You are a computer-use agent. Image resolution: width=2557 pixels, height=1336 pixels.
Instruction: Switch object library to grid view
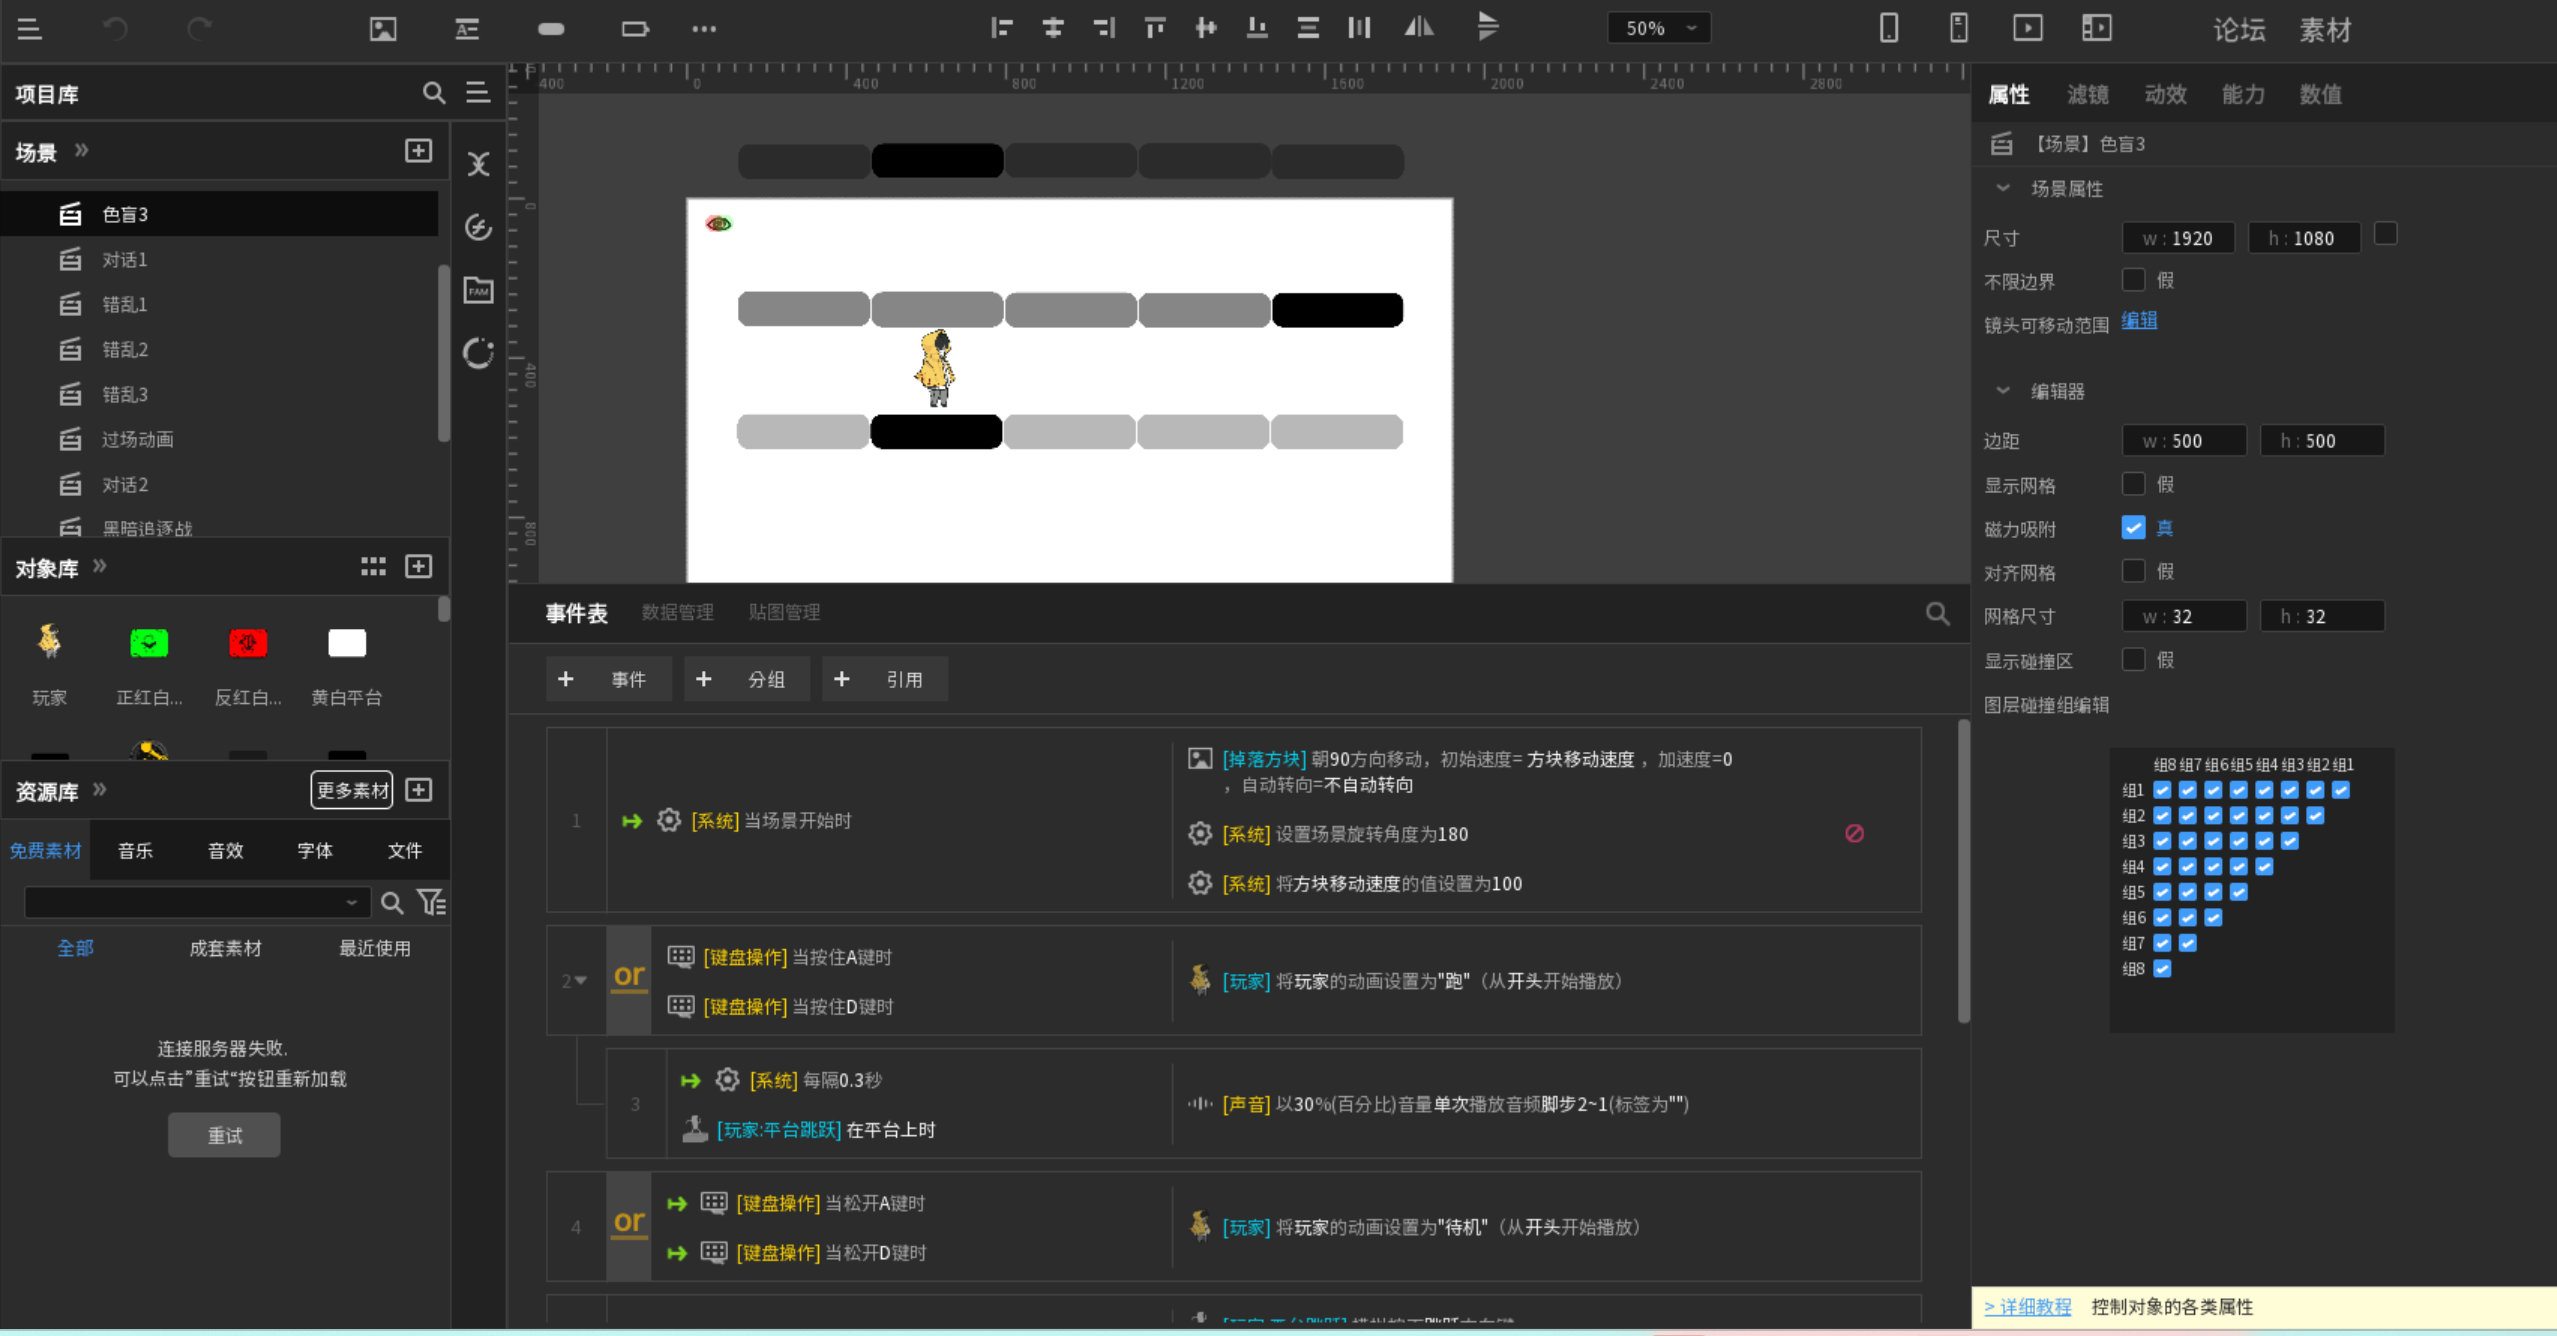click(x=373, y=567)
